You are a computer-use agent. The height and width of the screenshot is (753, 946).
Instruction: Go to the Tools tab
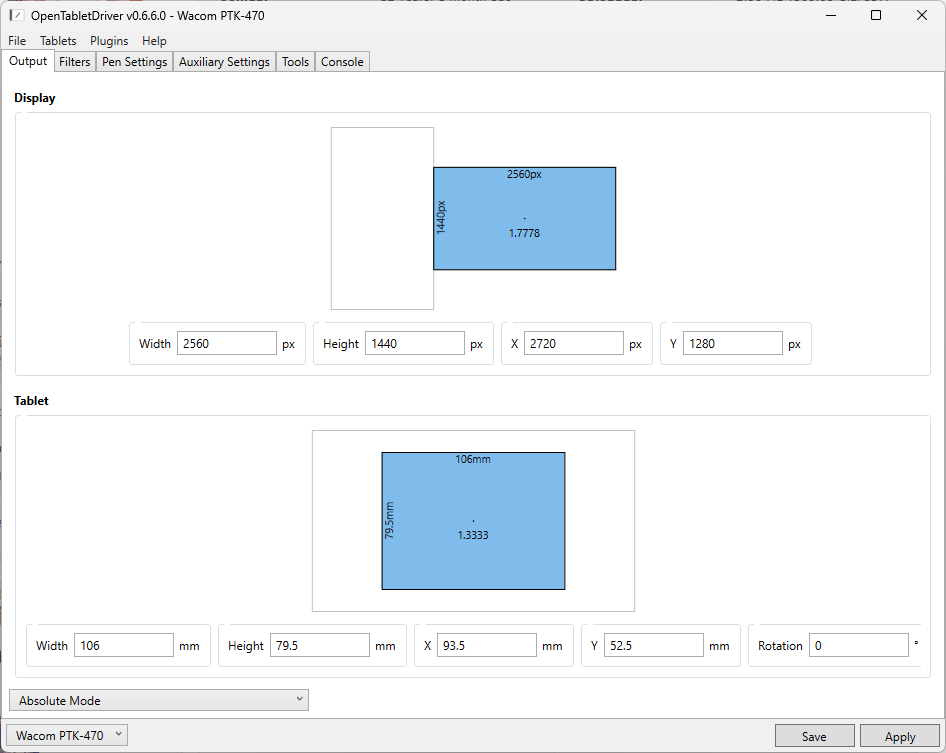(295, 62)
